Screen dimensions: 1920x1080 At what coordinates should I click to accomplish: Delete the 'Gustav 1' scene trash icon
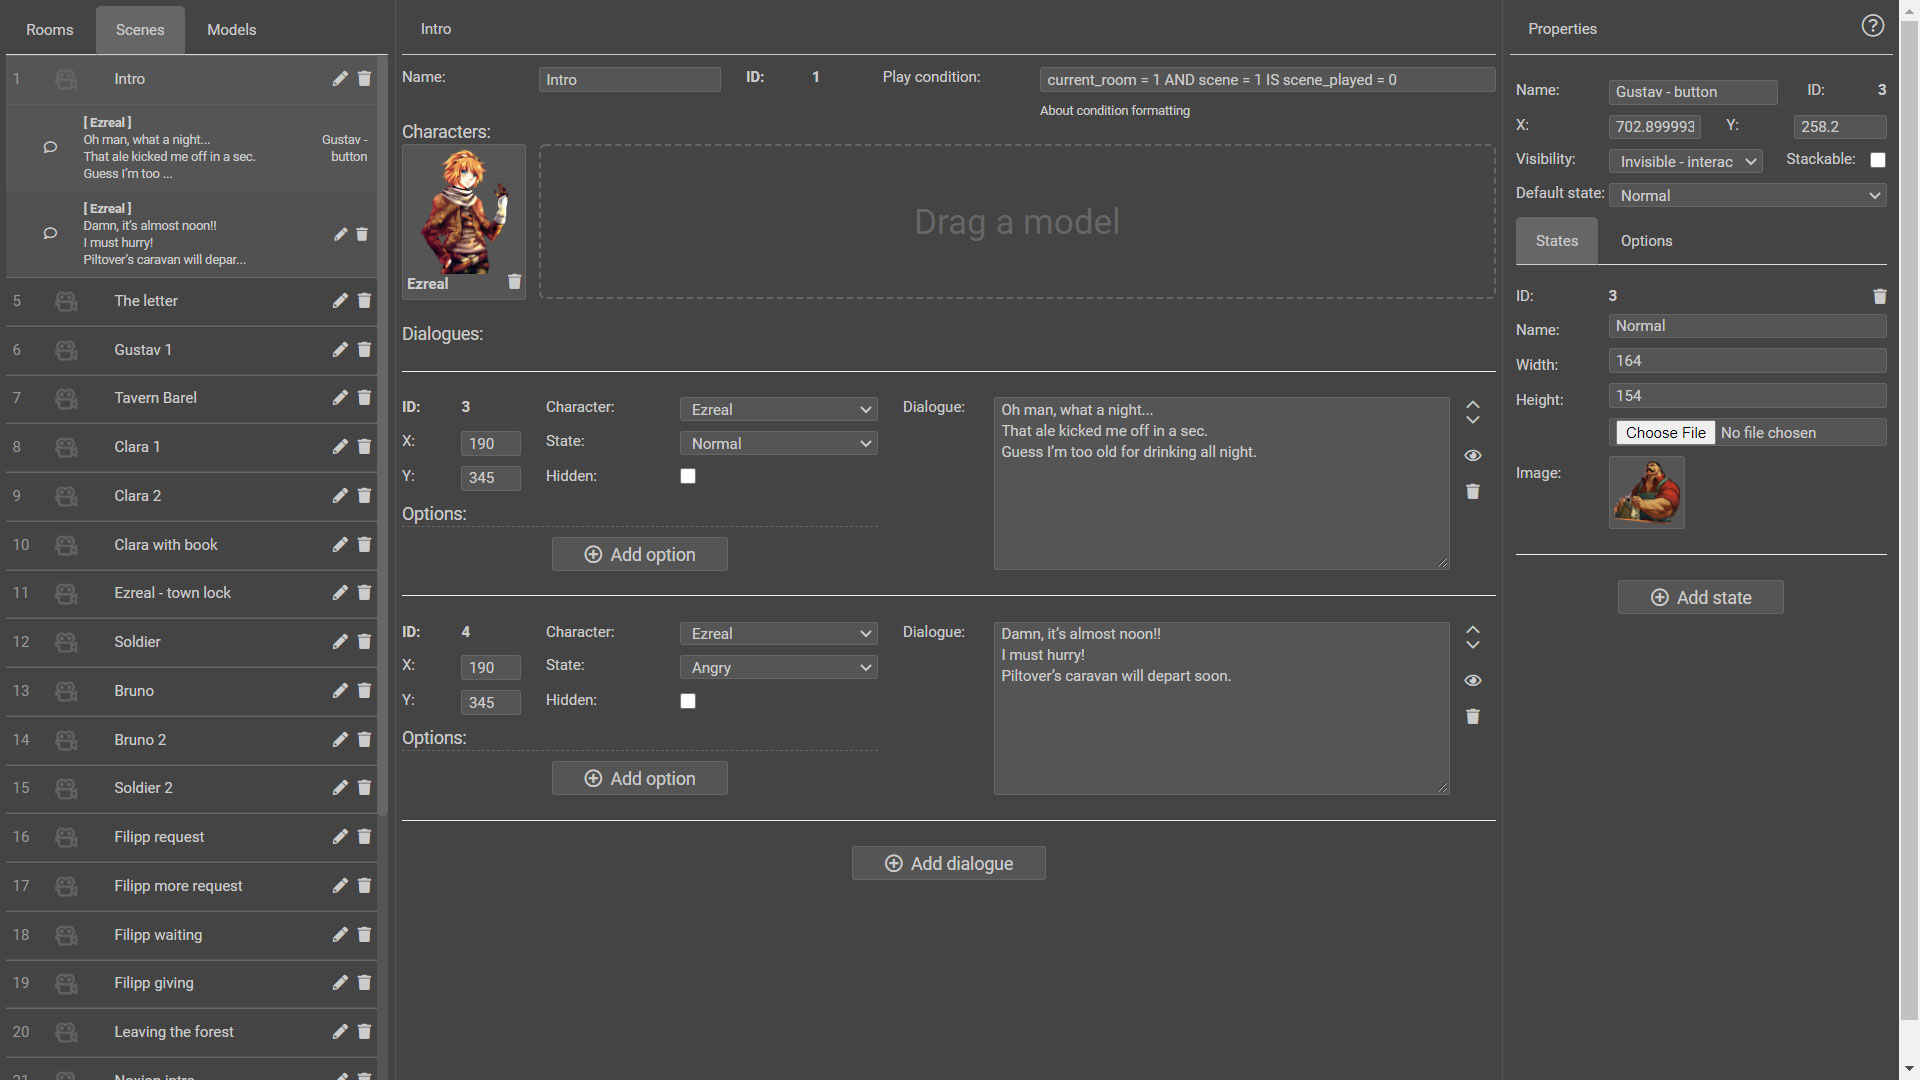pyautogui.click(x=364, y=350)
